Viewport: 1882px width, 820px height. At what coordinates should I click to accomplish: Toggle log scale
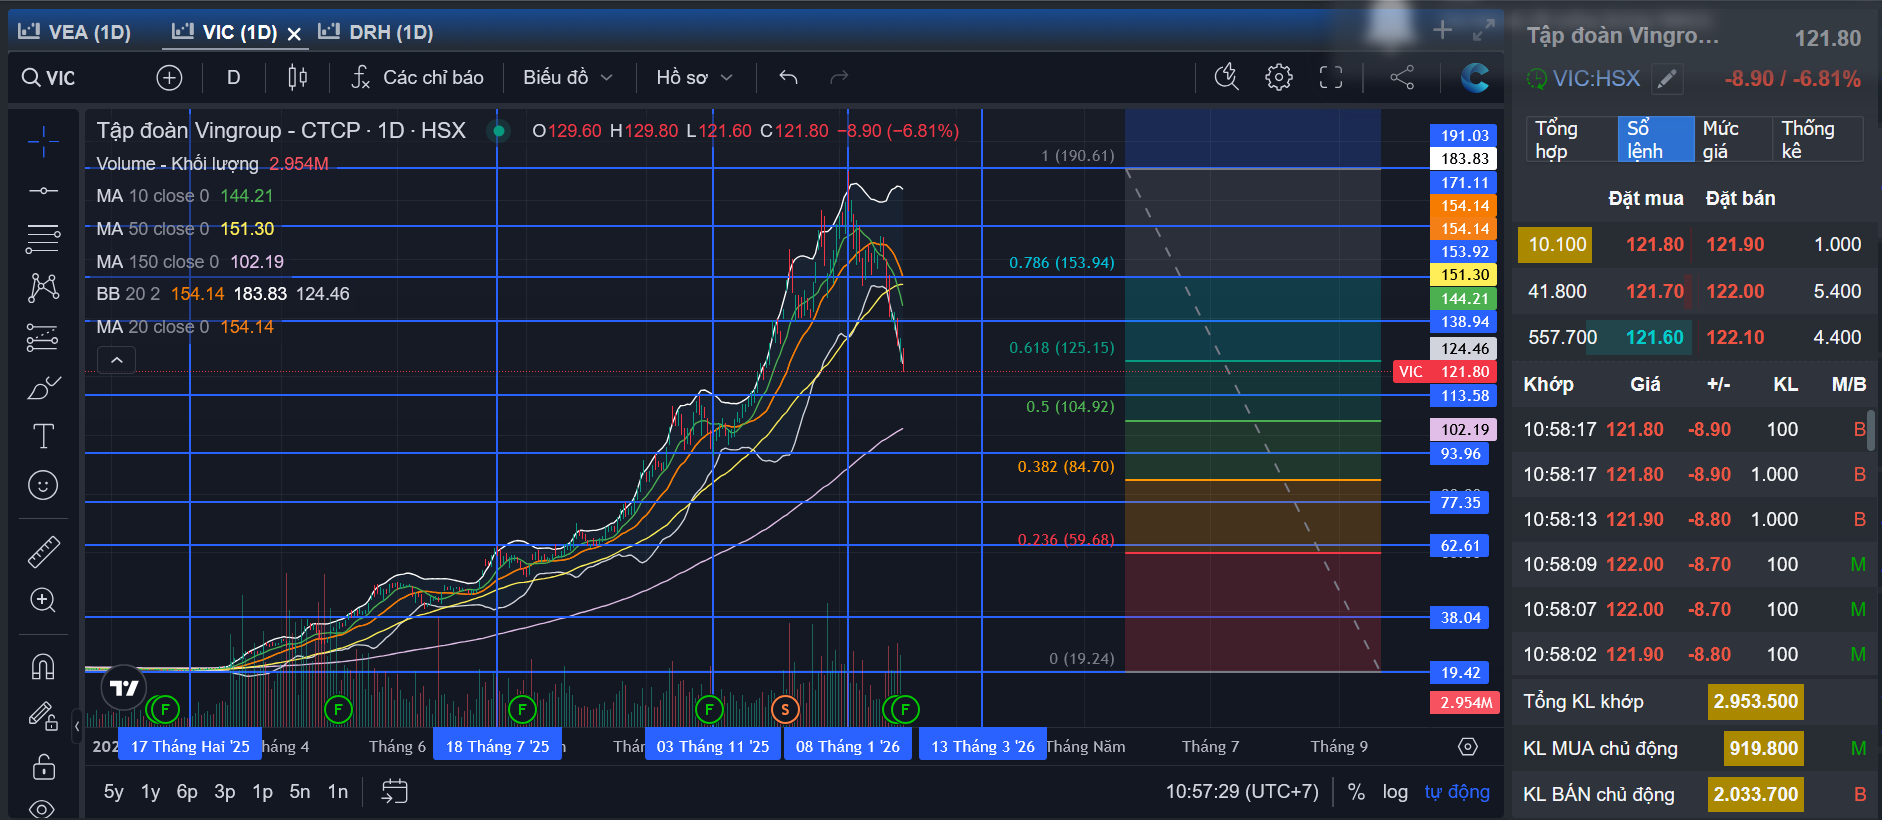click(1395, 792)
